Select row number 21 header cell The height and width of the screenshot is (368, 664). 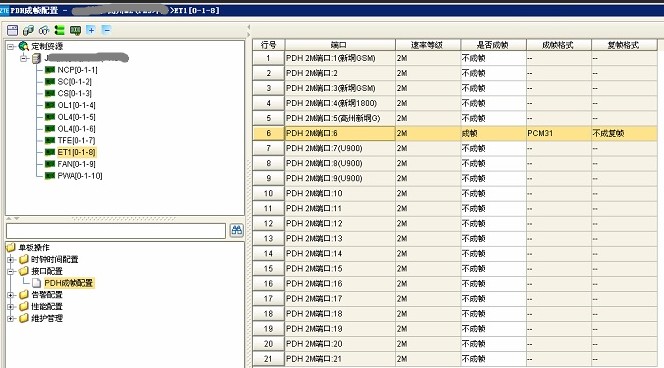(x=268, y=359)
